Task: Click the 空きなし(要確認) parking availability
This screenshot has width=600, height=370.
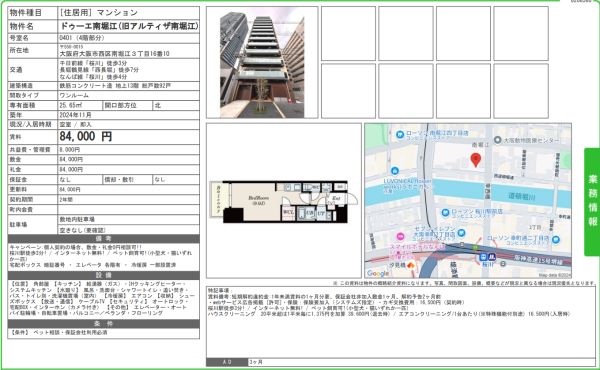Action: pos(82,230)
